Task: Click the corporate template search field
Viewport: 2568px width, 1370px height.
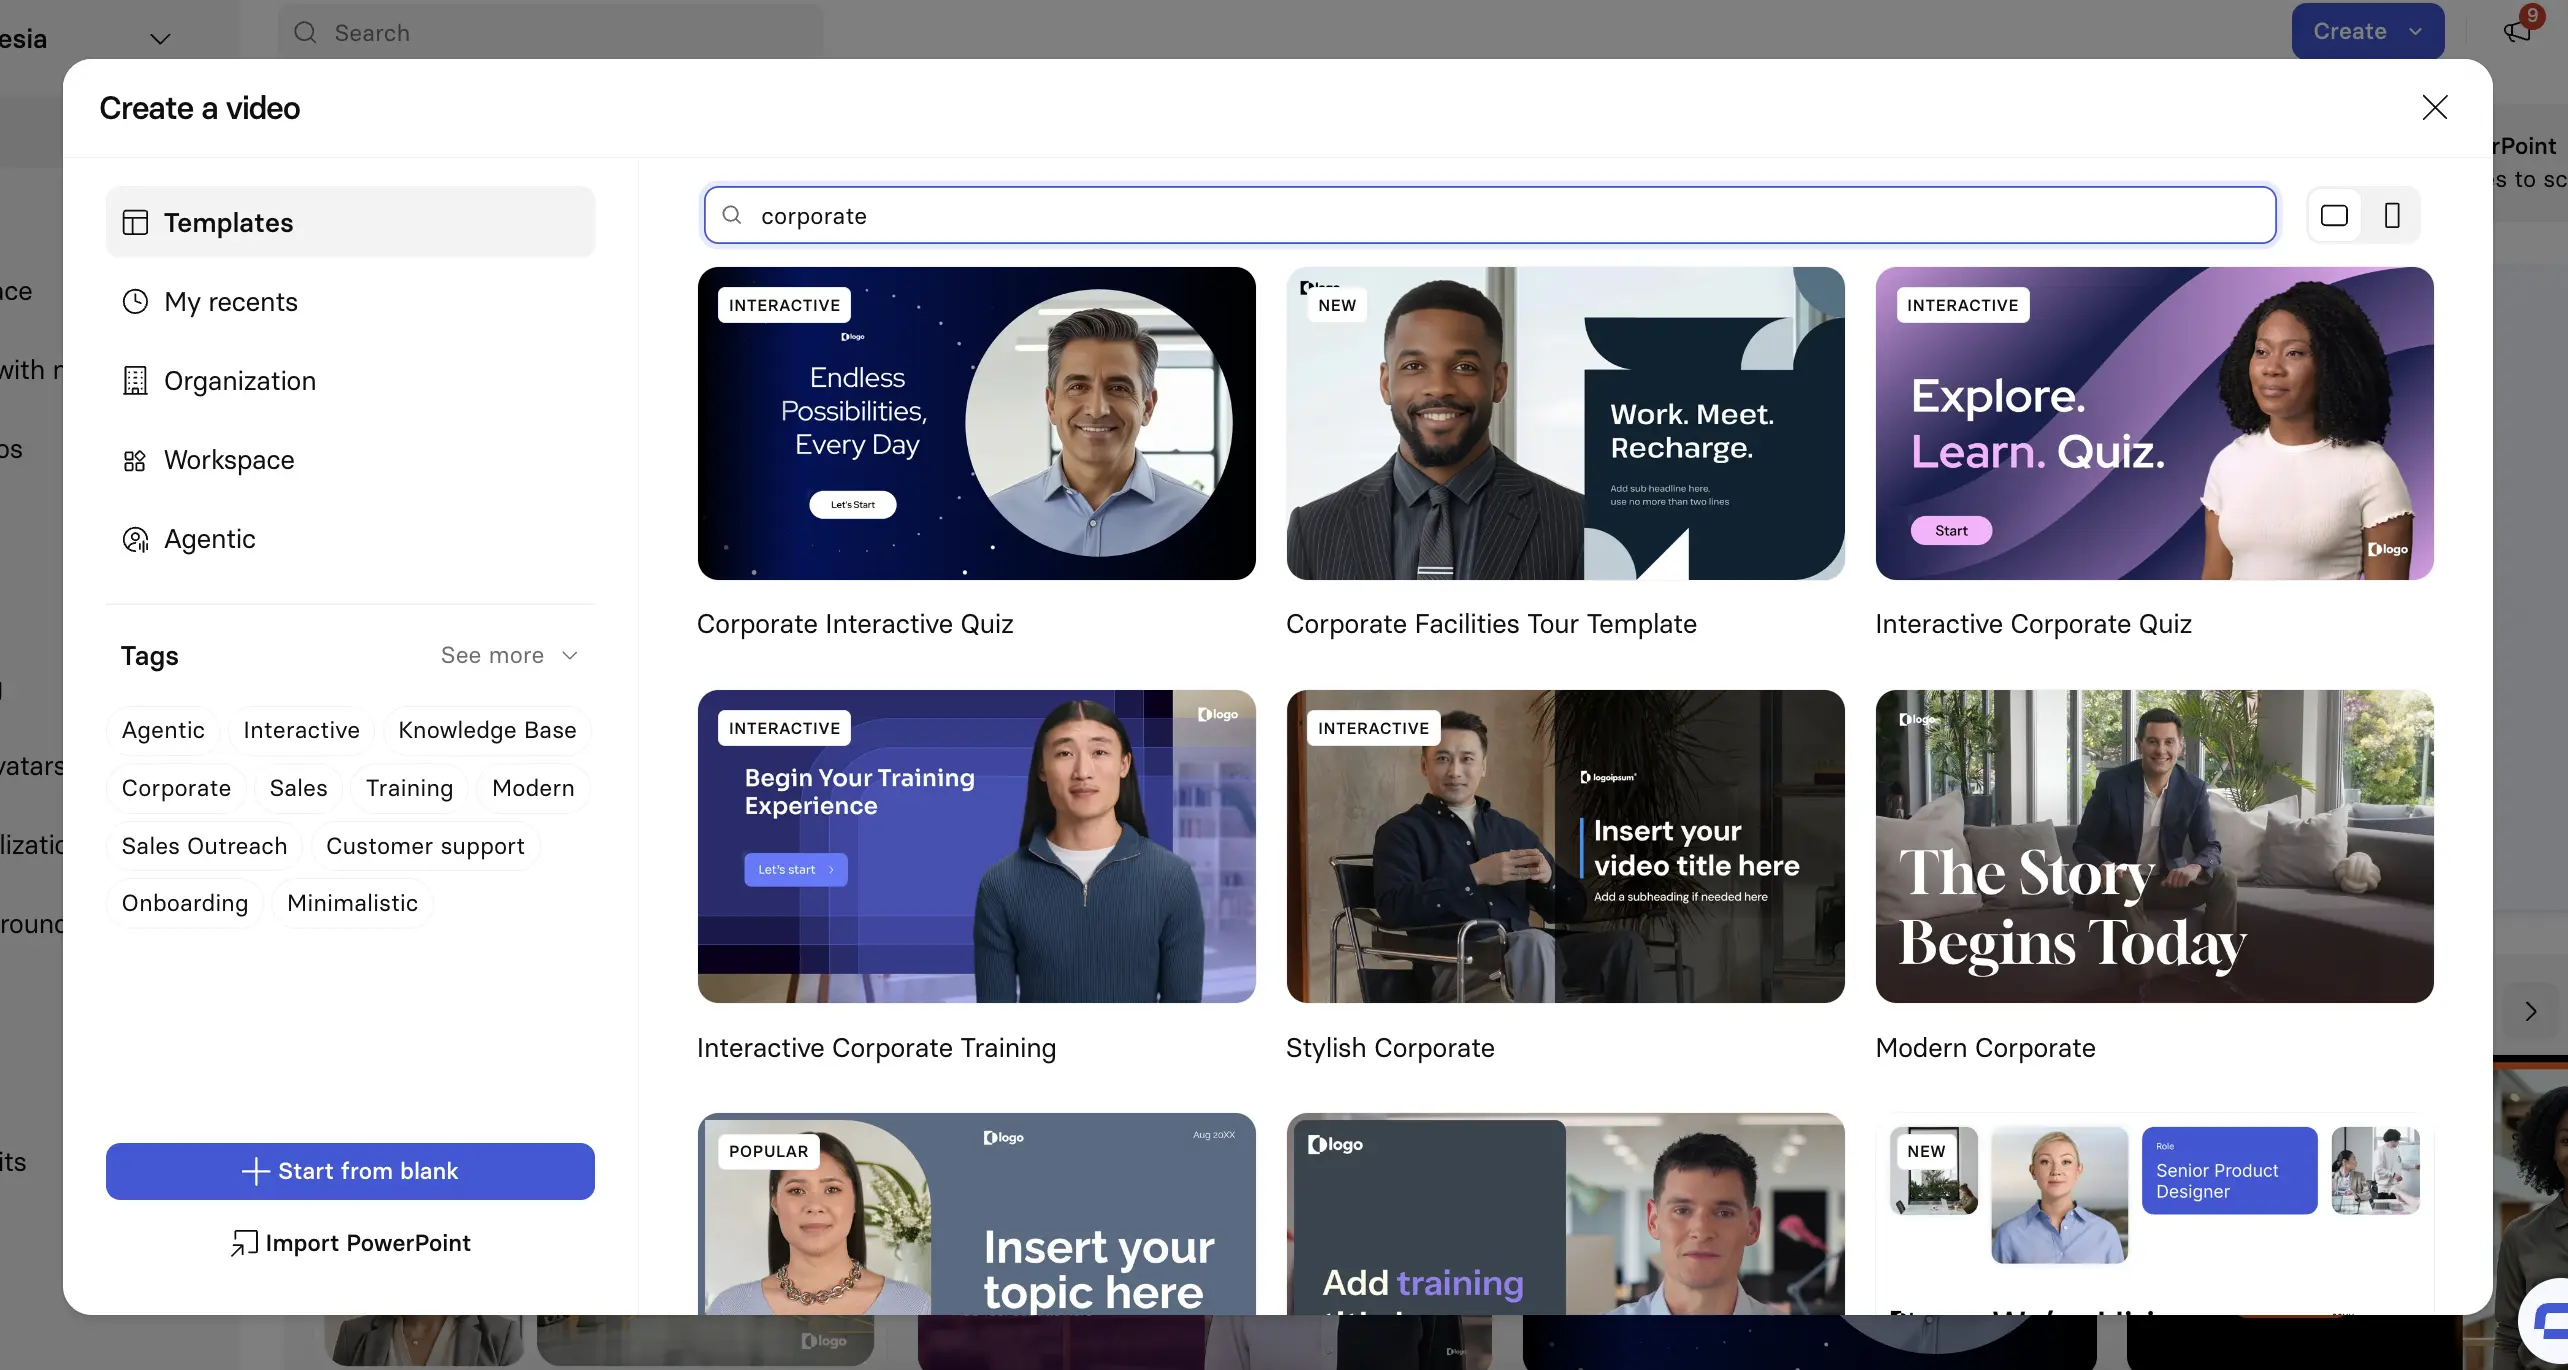Action: (1490, 215)
